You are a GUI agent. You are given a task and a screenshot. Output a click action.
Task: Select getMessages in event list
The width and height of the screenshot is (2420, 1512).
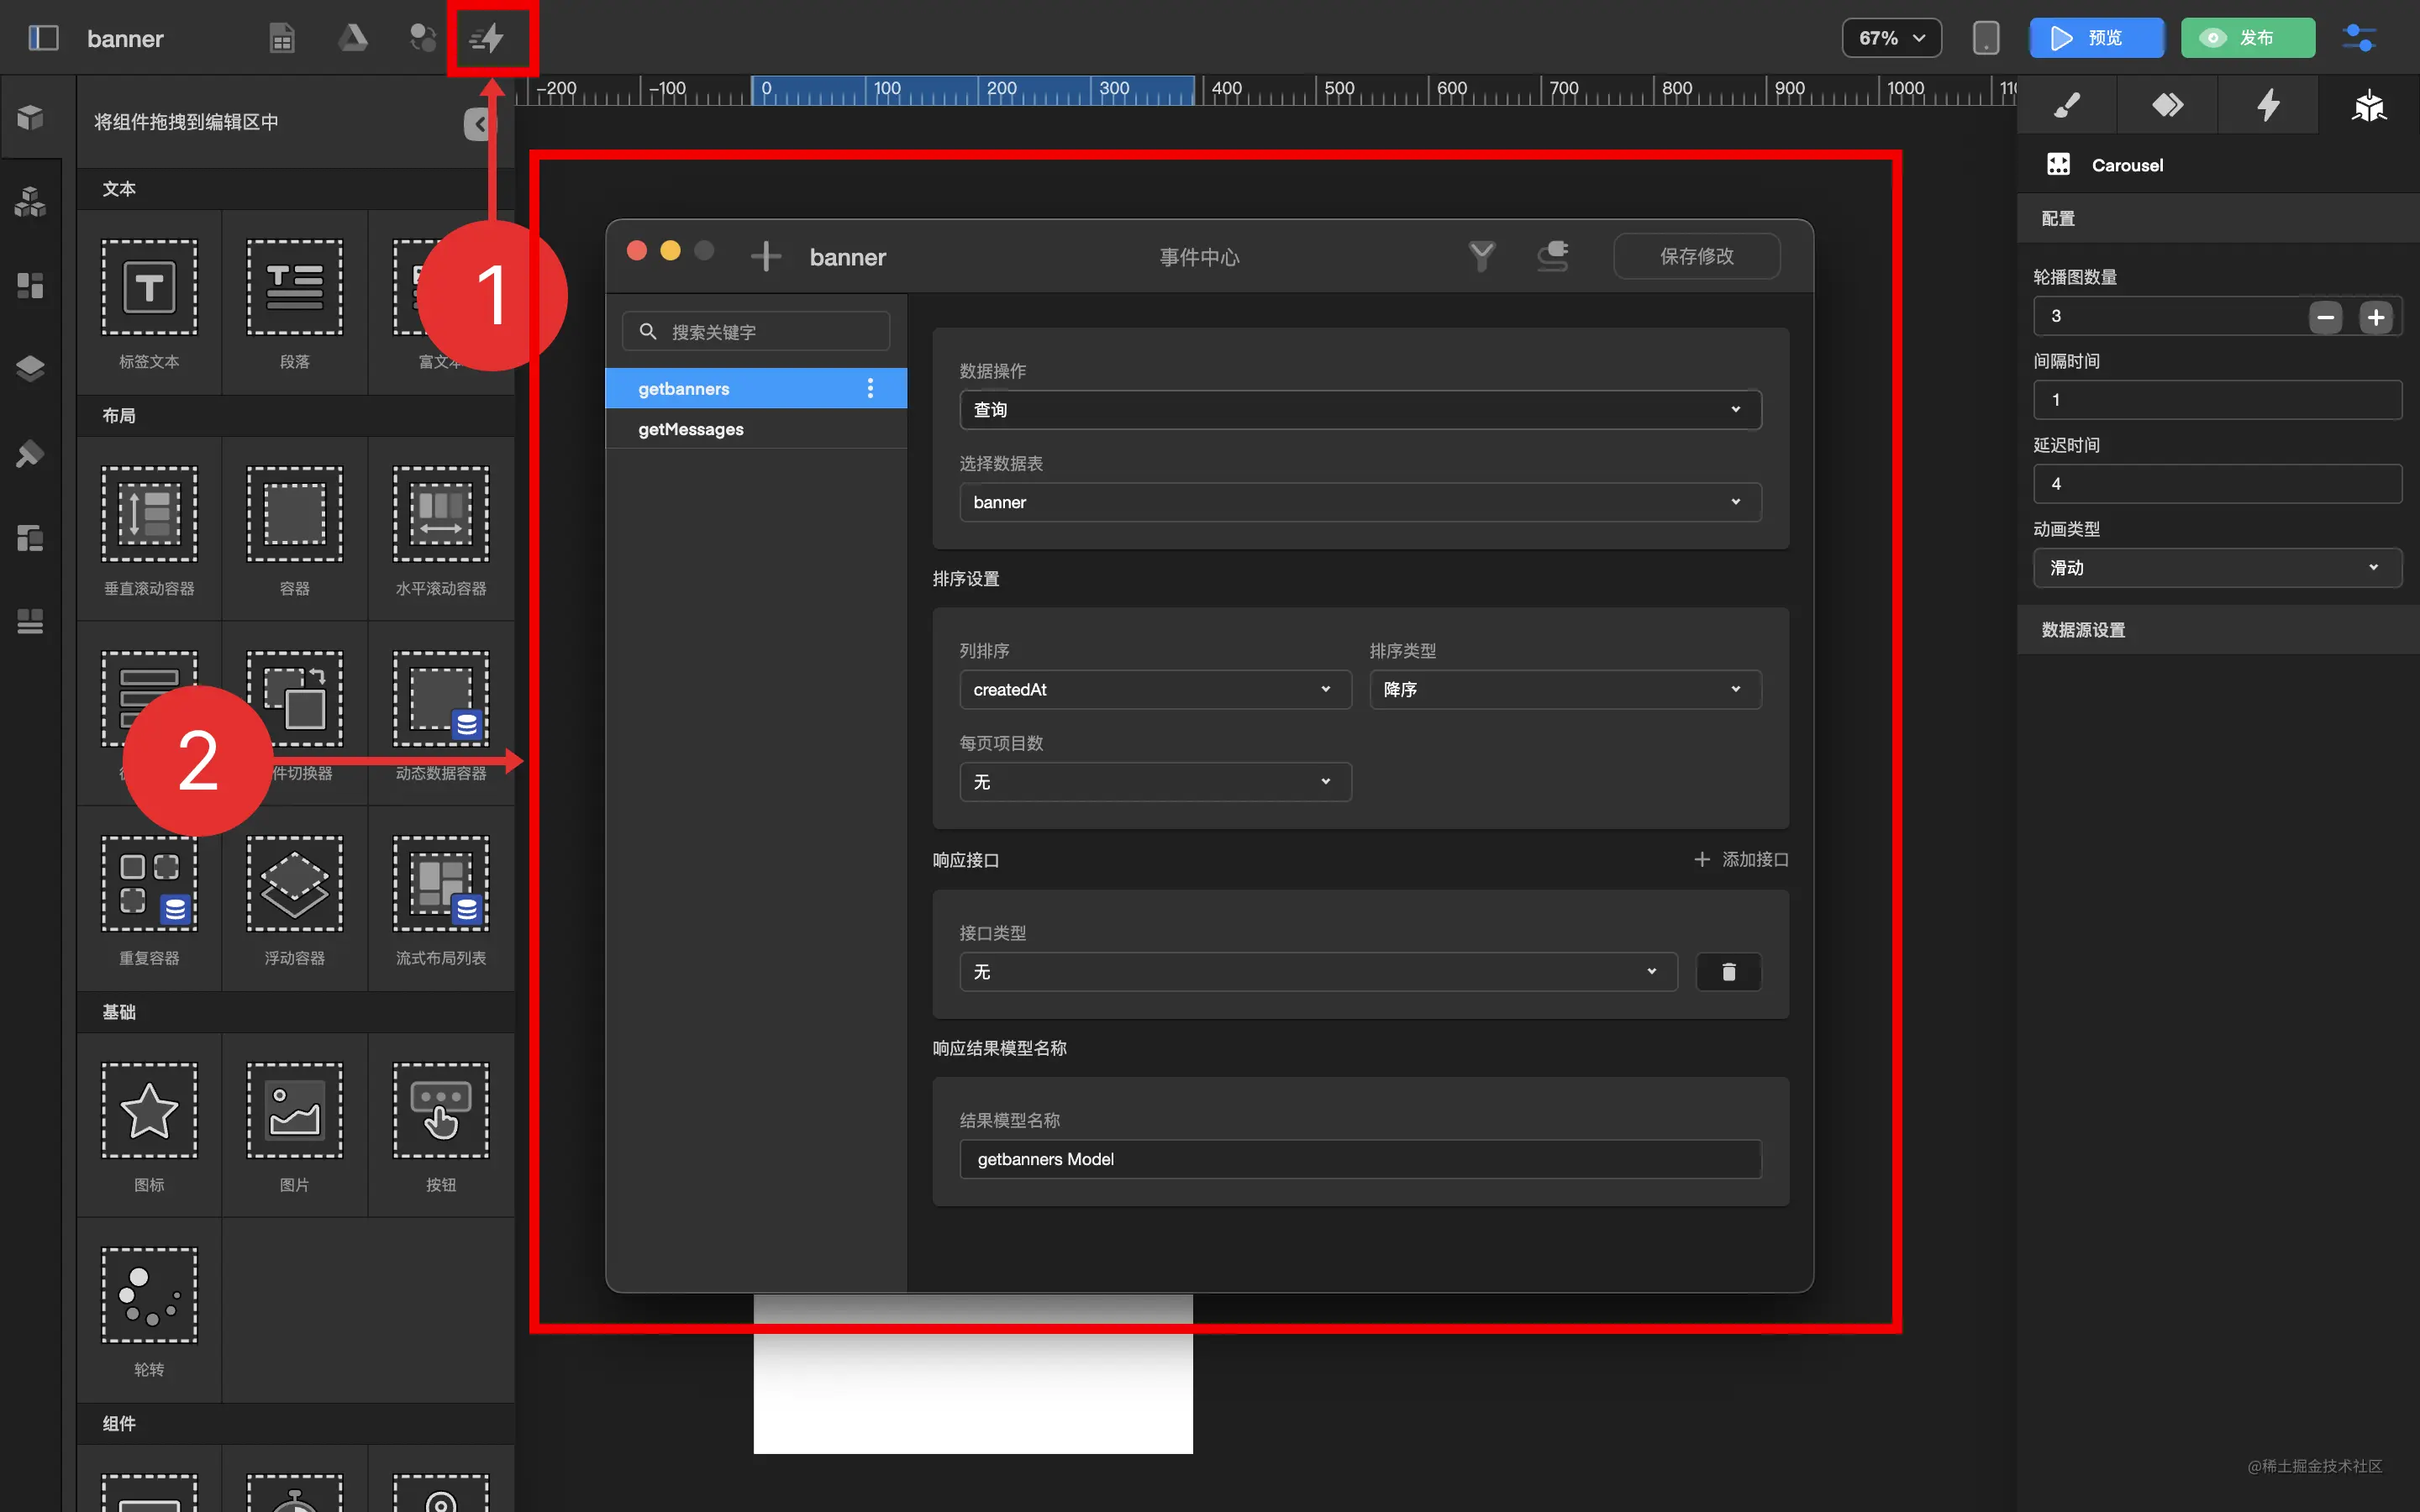[x=691, y=430]
